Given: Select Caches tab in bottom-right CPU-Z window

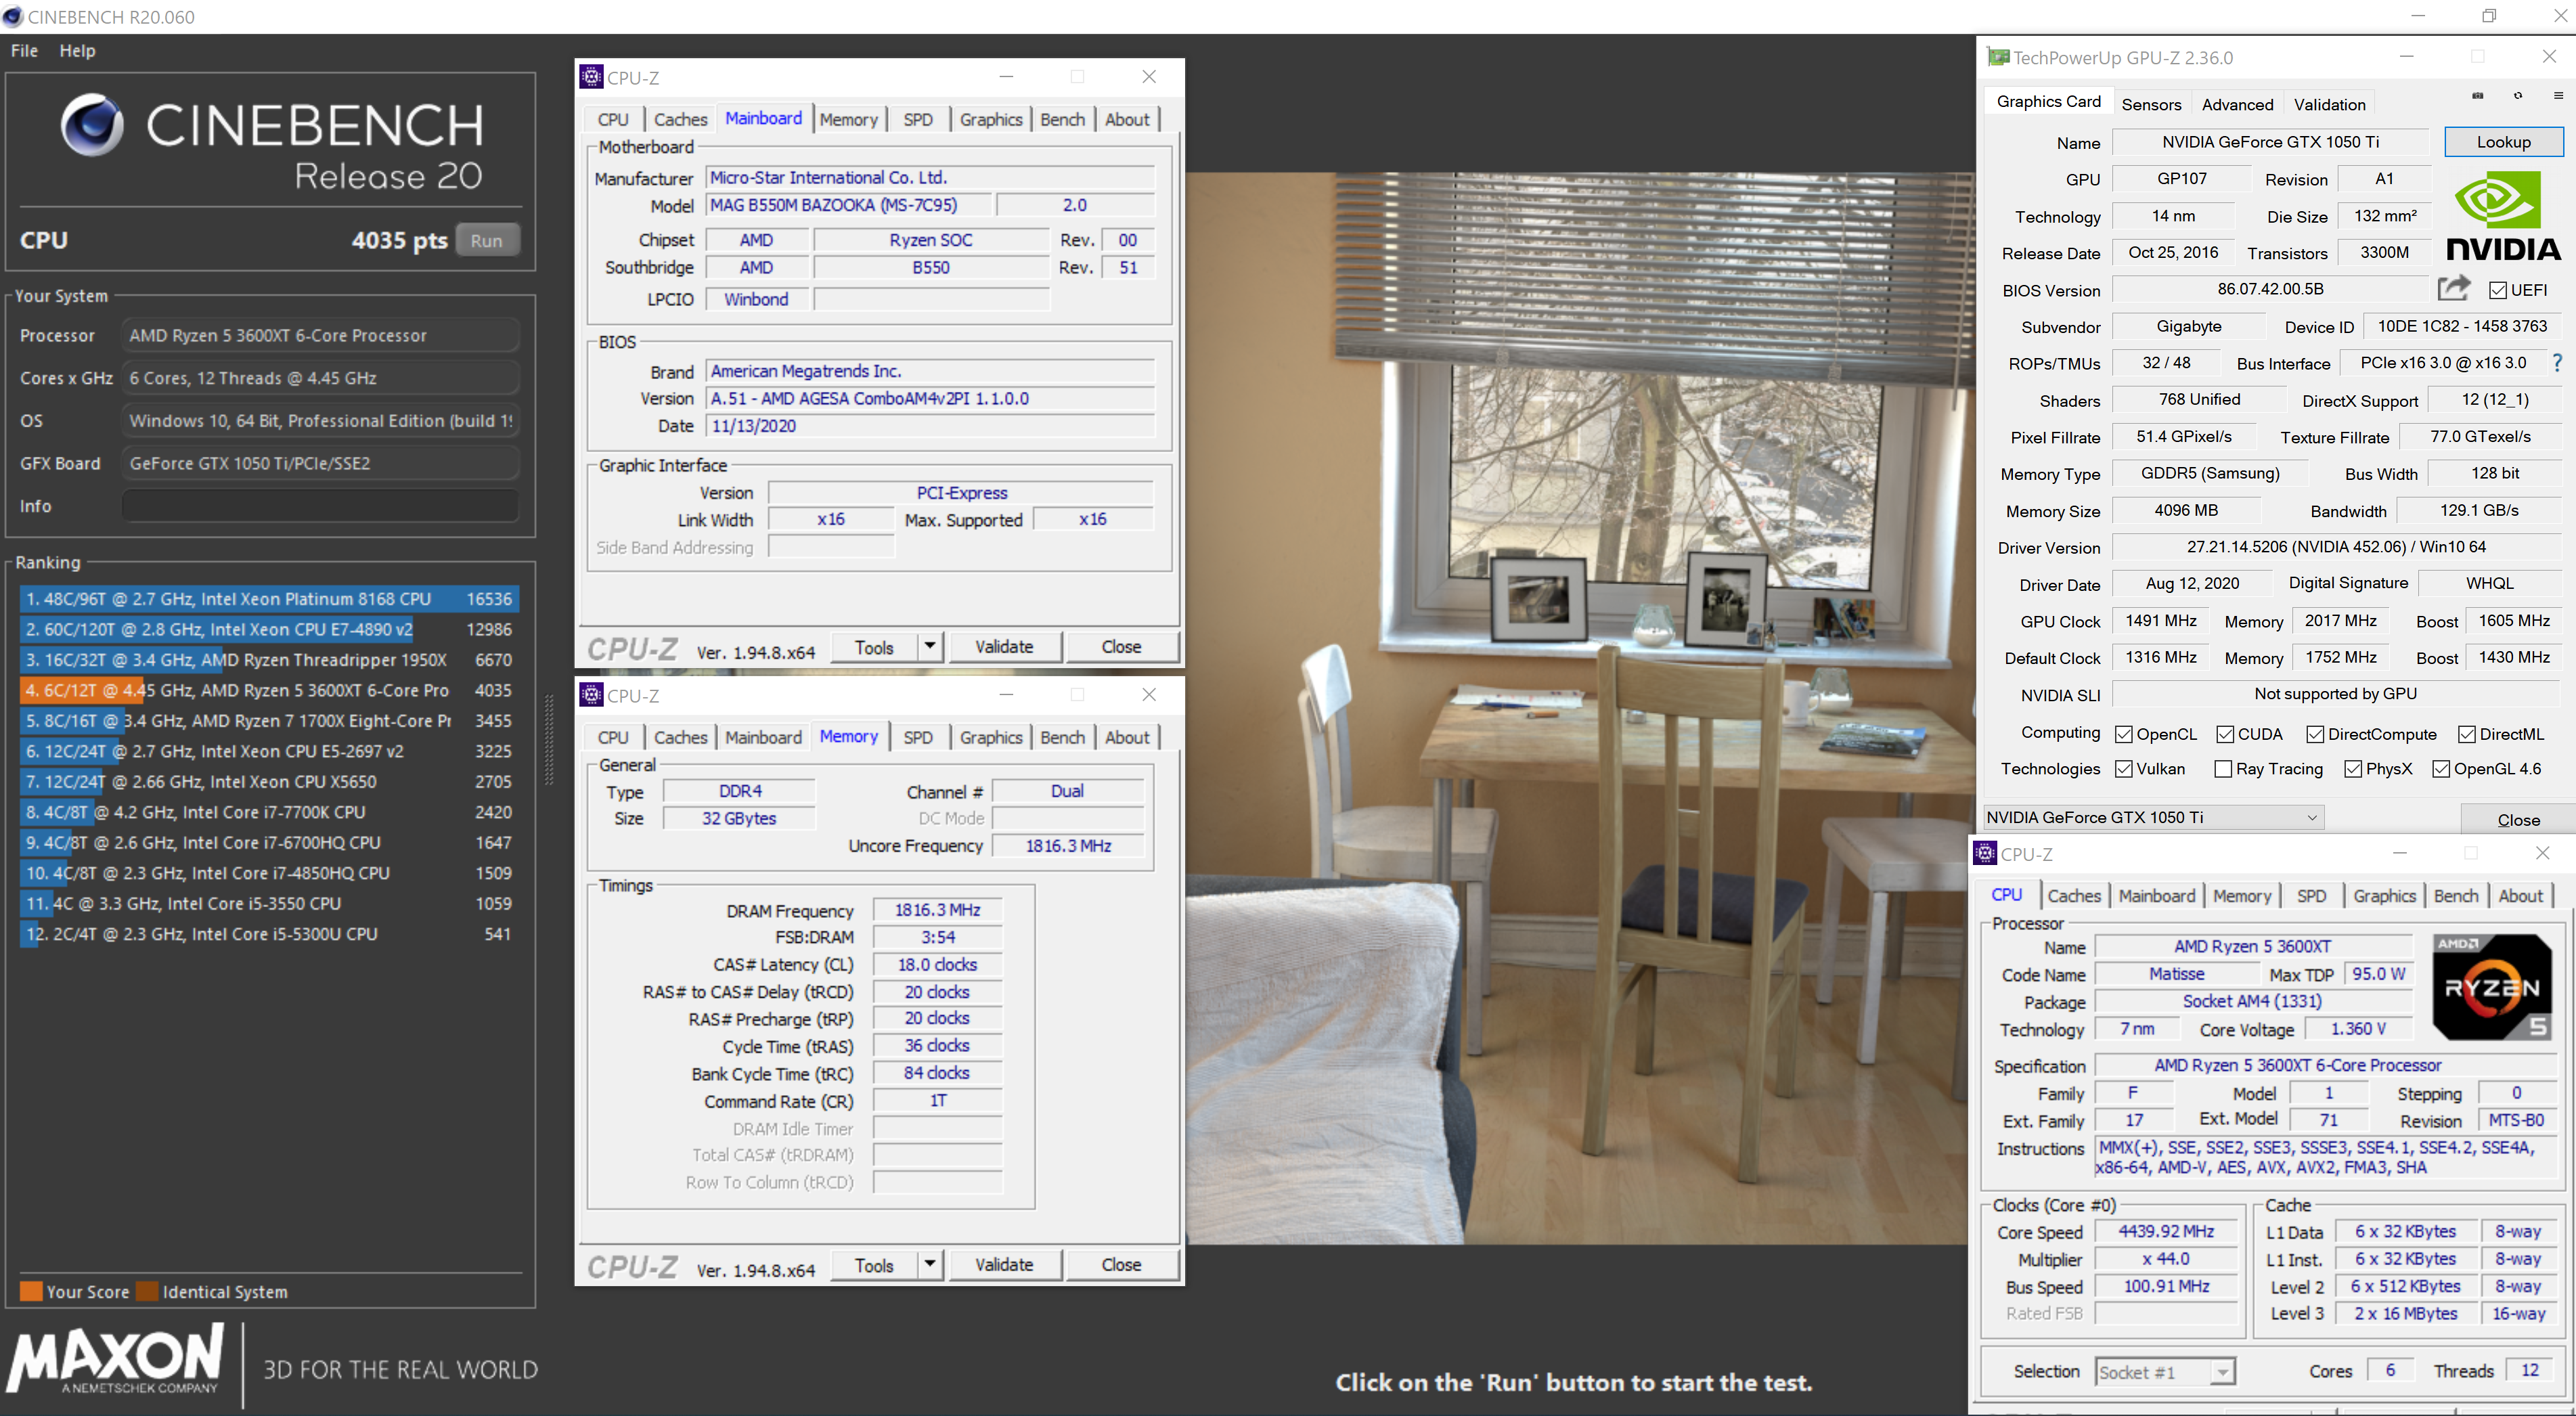Looking at the screenshot, I should coord(2074,896).
